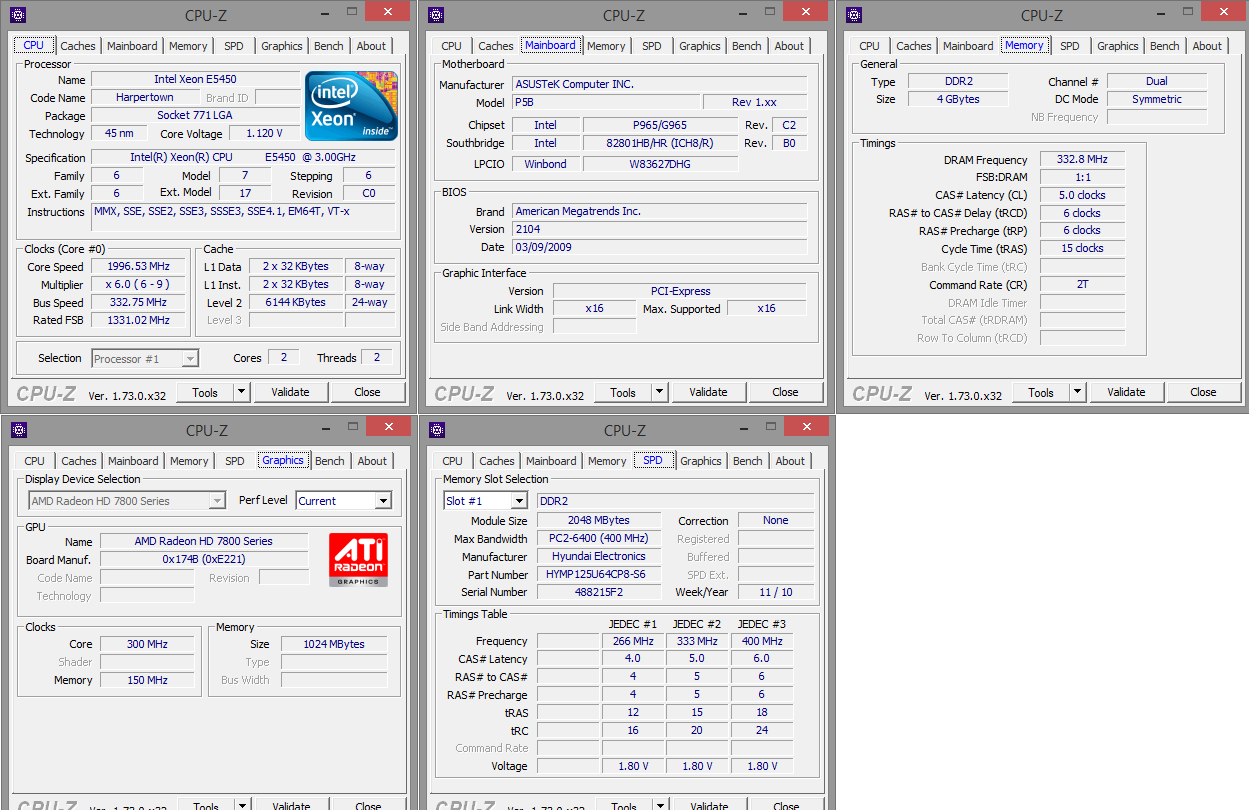
Task: Click the Close button in the Mainboard window footer
Action: pos(785,392)
